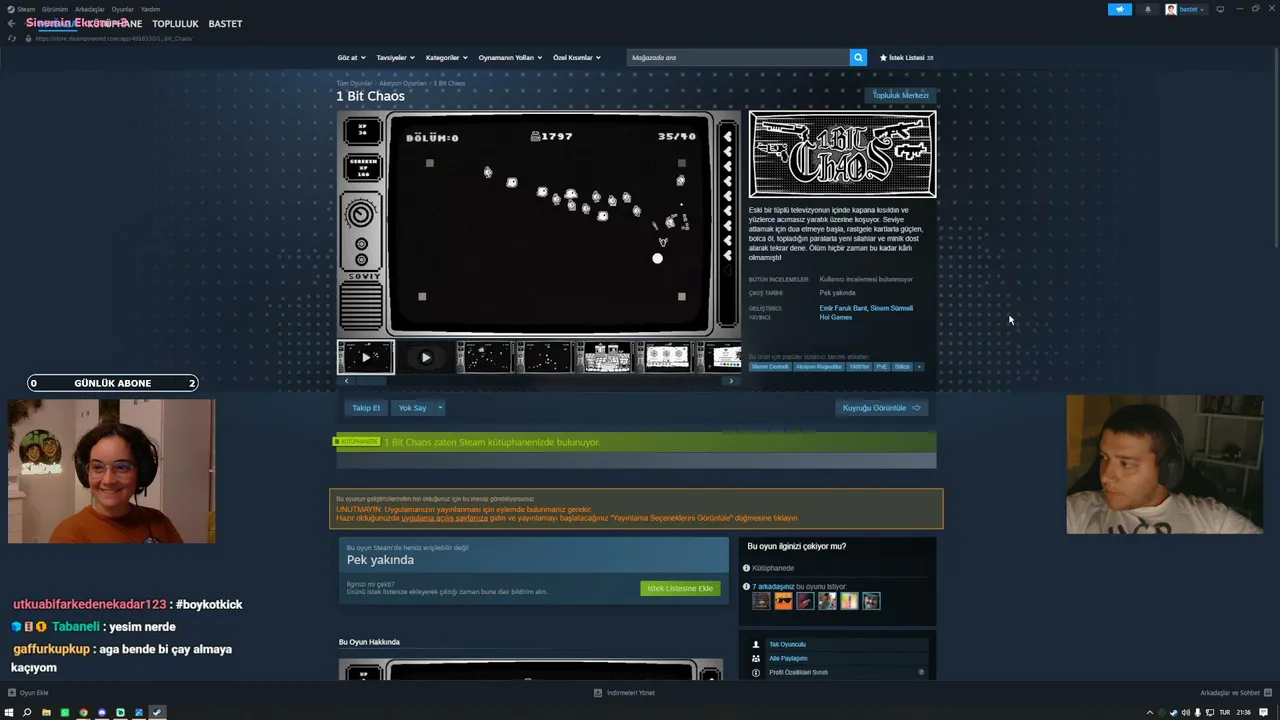Click the taskbar volume speaker icon
The width and height of the screenshot is (1280, 720).
pyautogui.click(x=1186, y=713)
